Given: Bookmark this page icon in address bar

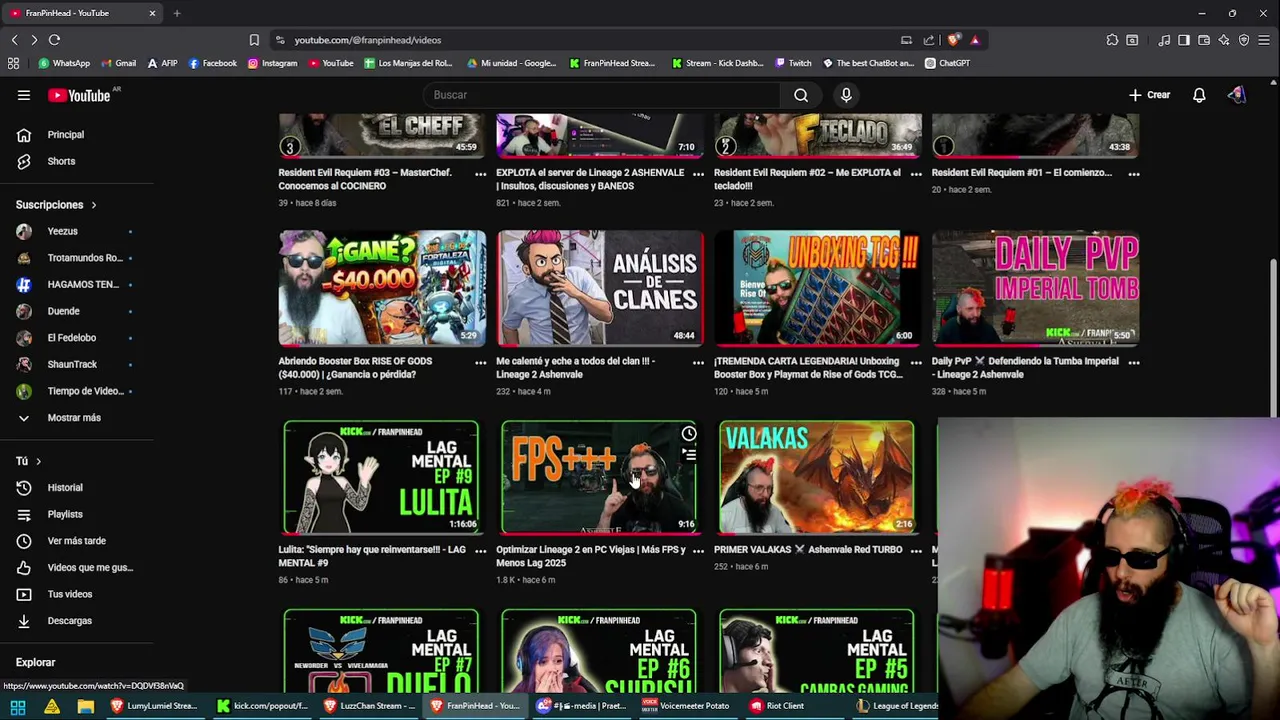Looking at the screenshot, I should [x=254, y=40].
